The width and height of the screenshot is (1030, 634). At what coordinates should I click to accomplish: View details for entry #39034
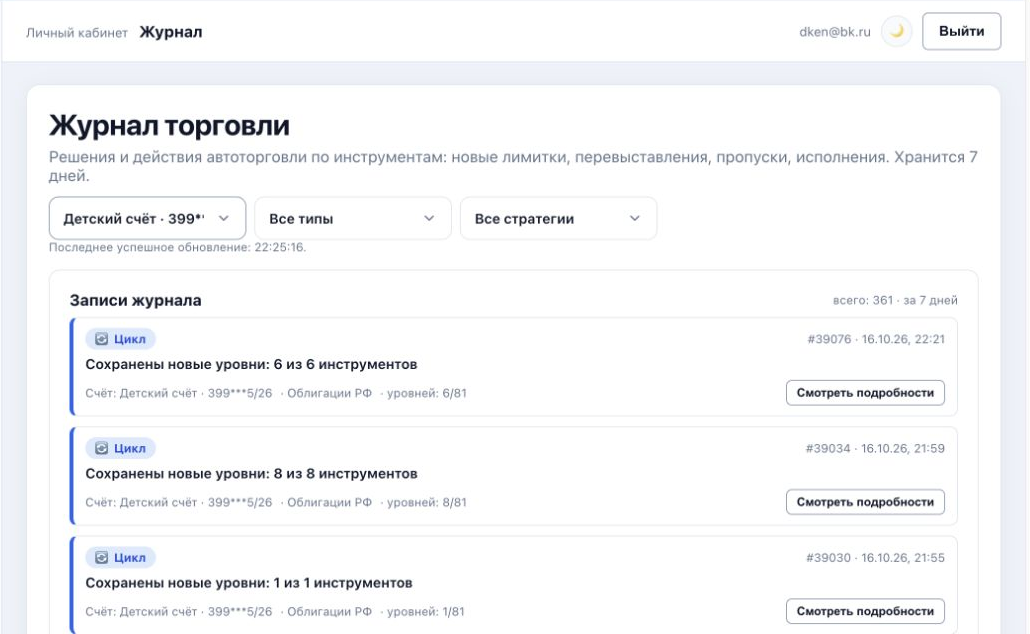(x=865, y=502)
